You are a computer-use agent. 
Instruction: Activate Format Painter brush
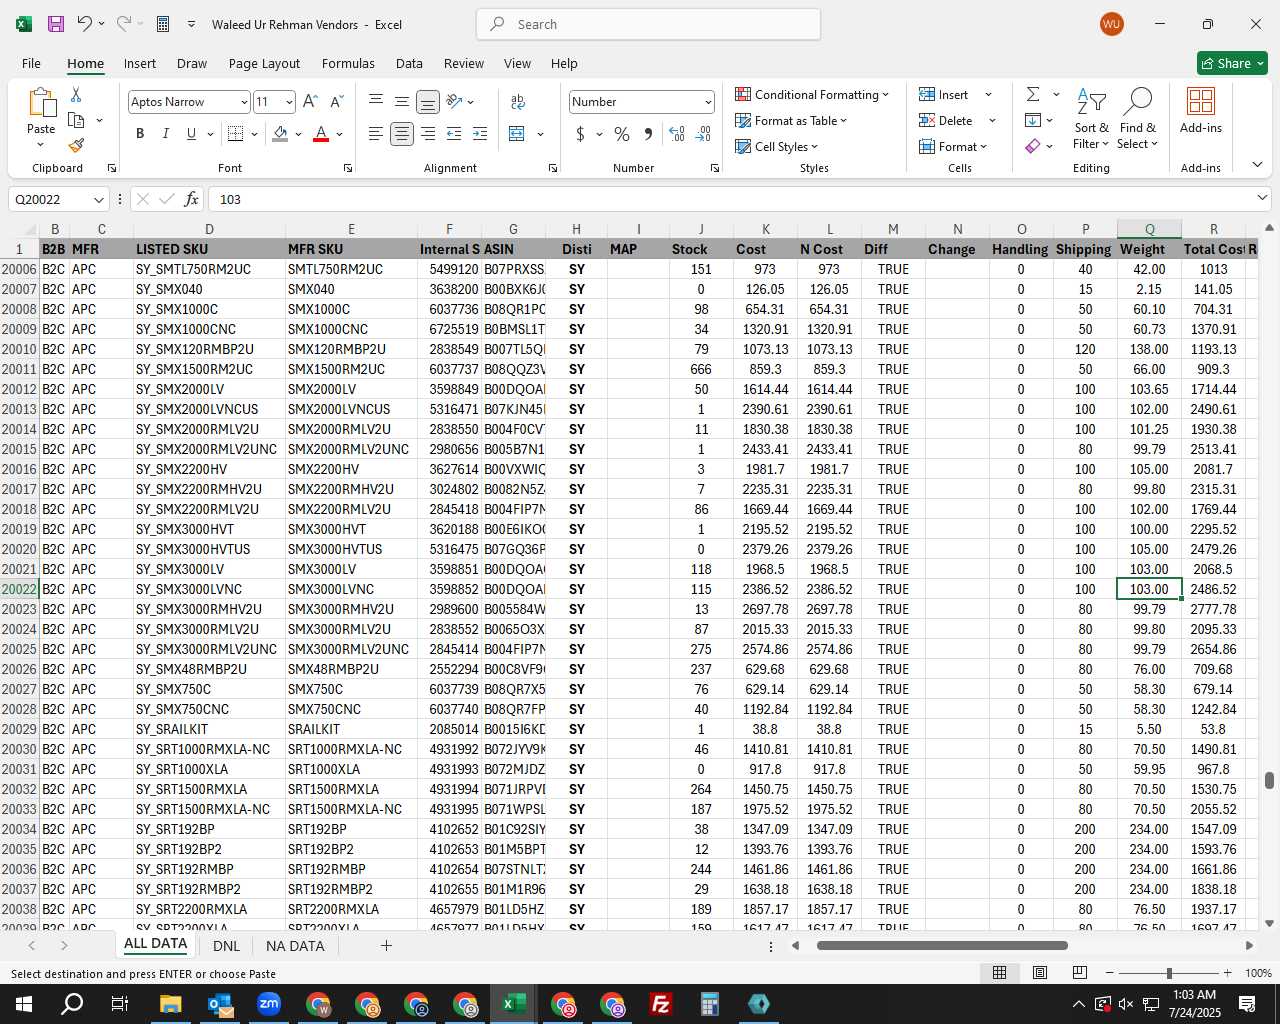click(76, 146)
